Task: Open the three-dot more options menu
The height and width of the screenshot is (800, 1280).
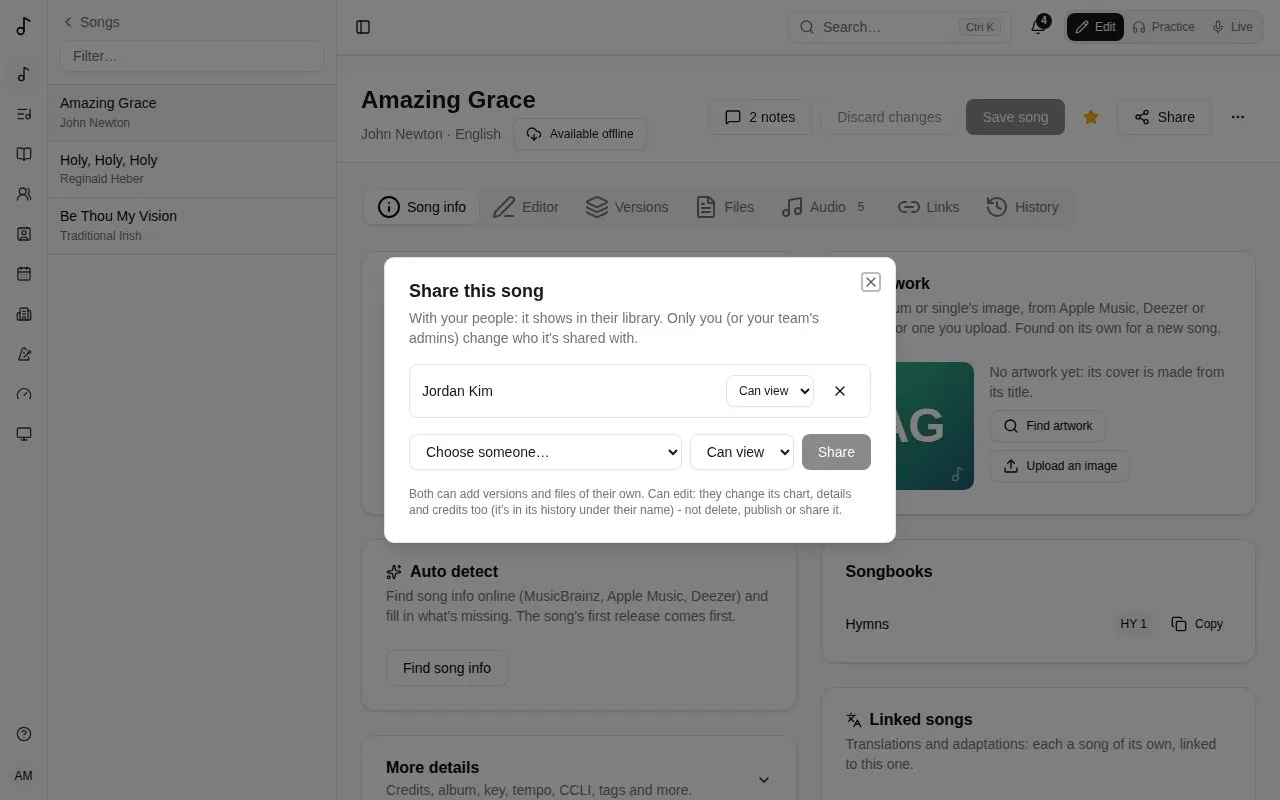Action: click(1238, 117)
